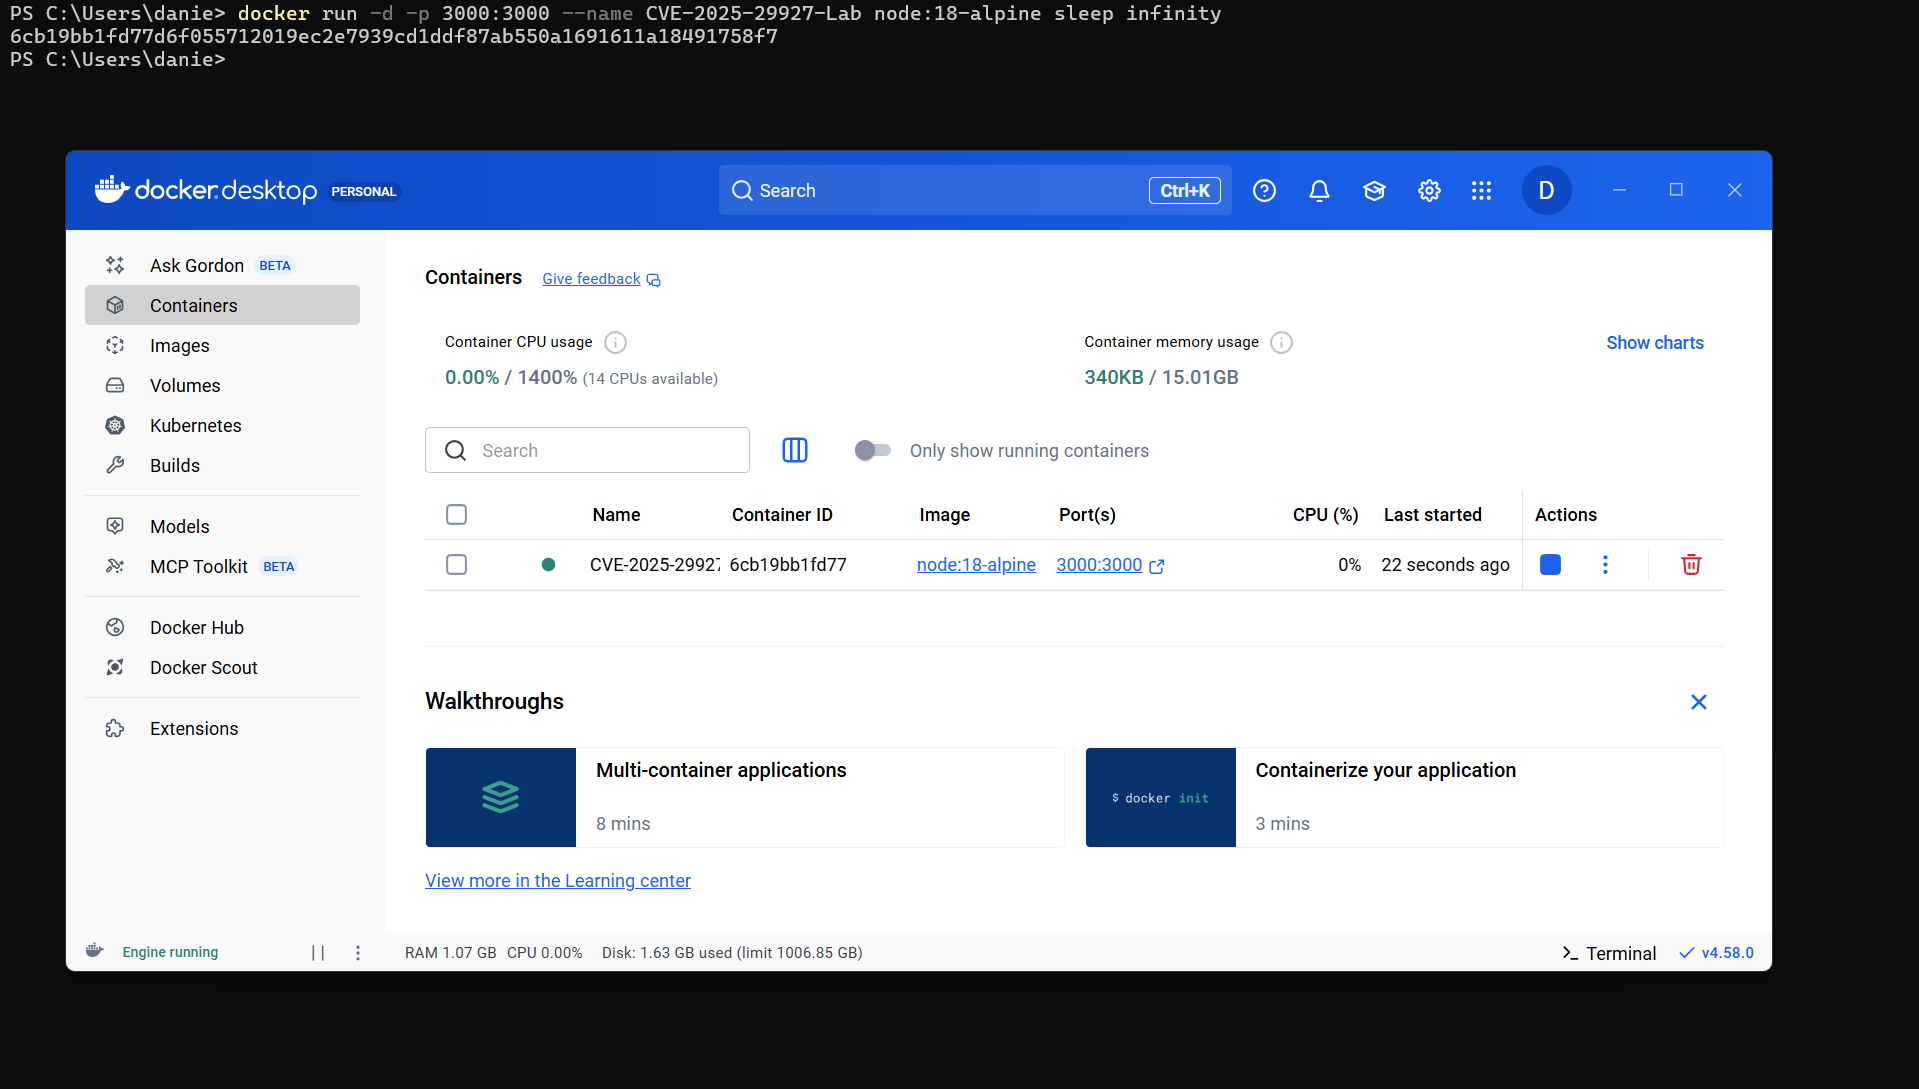Pause the Docker engine

(318, 953)
